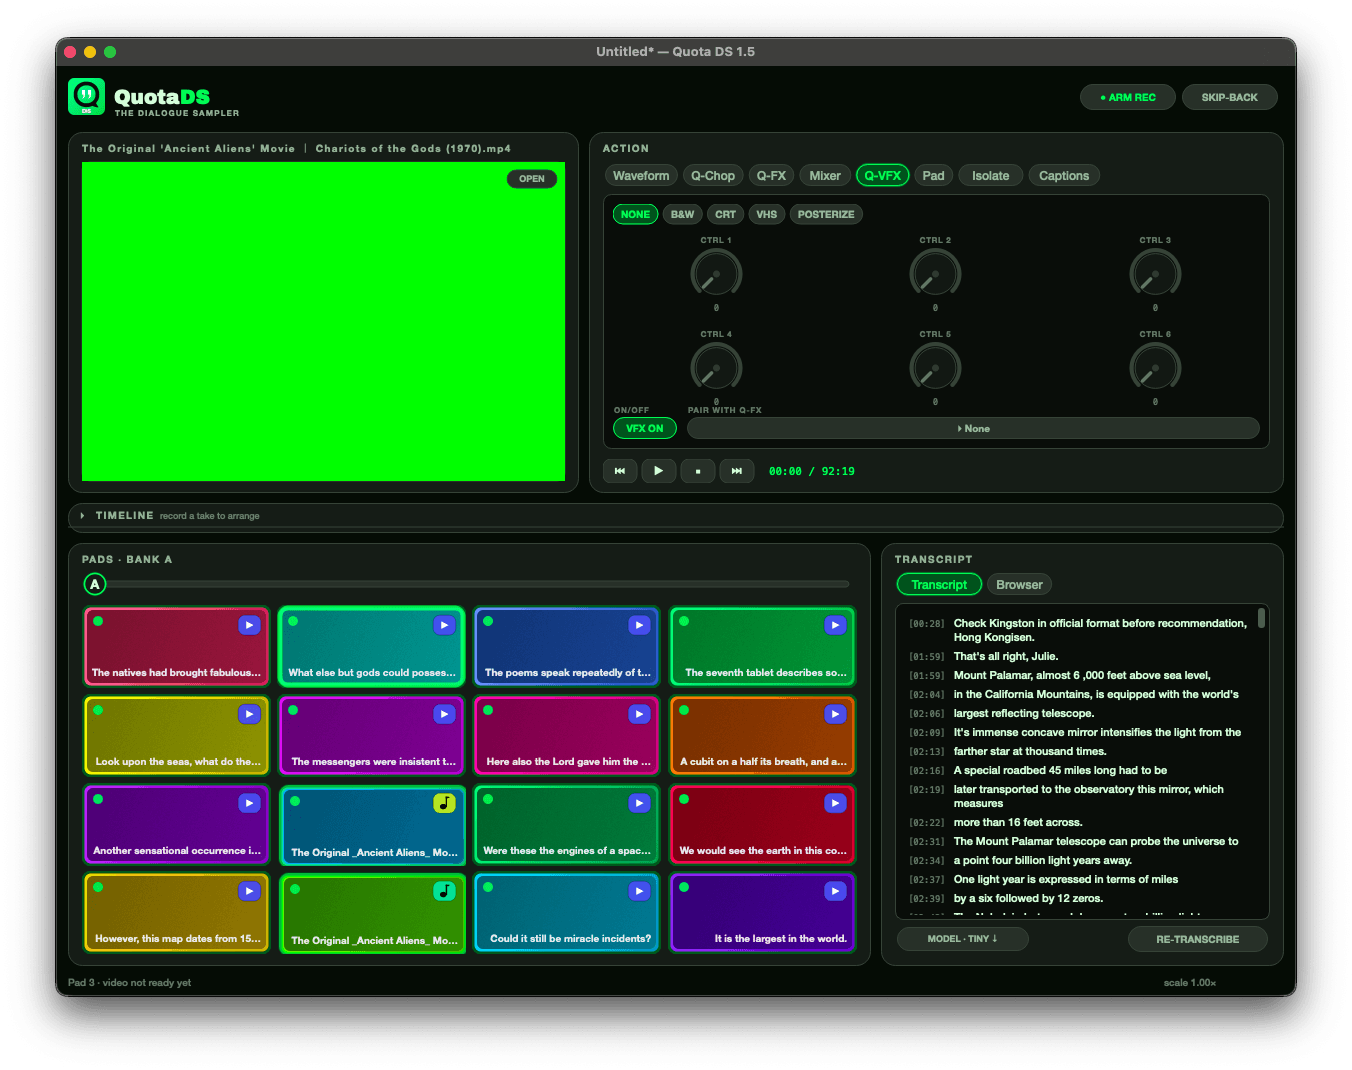
Task: Click transcript line 'a point four billion light years away.'
Action: [1043, 860]
